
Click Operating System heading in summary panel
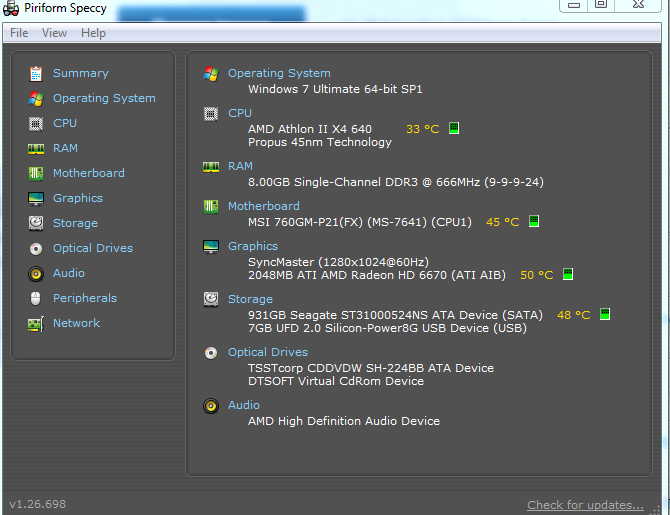coord(279,74)
